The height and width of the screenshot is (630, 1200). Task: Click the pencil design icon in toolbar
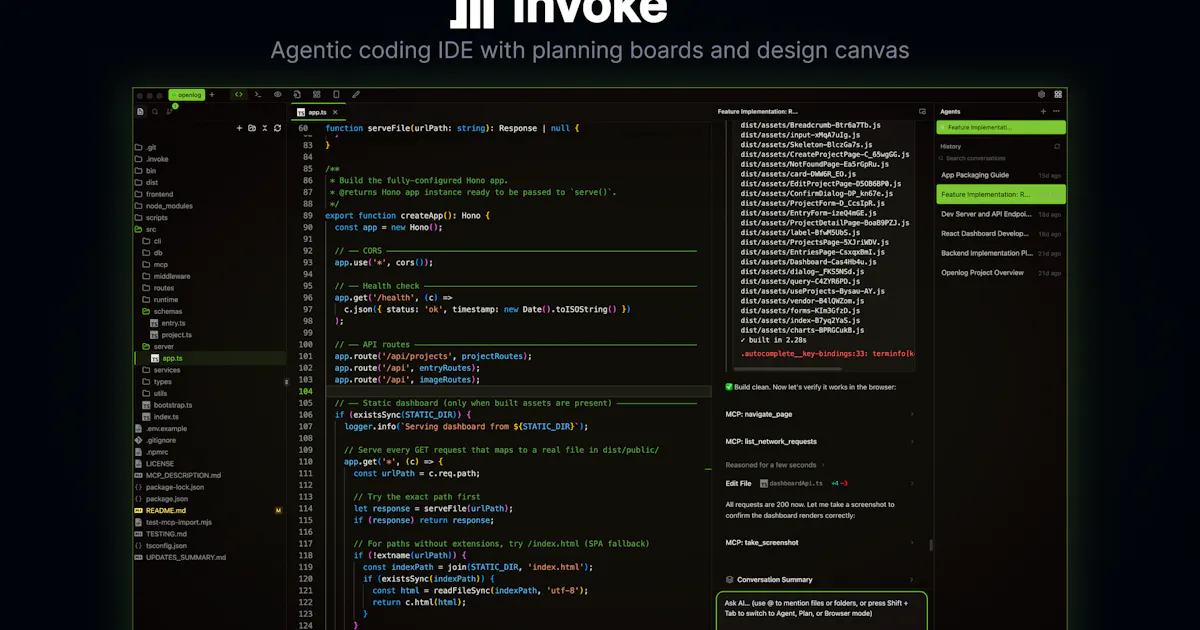click(355, 95)
